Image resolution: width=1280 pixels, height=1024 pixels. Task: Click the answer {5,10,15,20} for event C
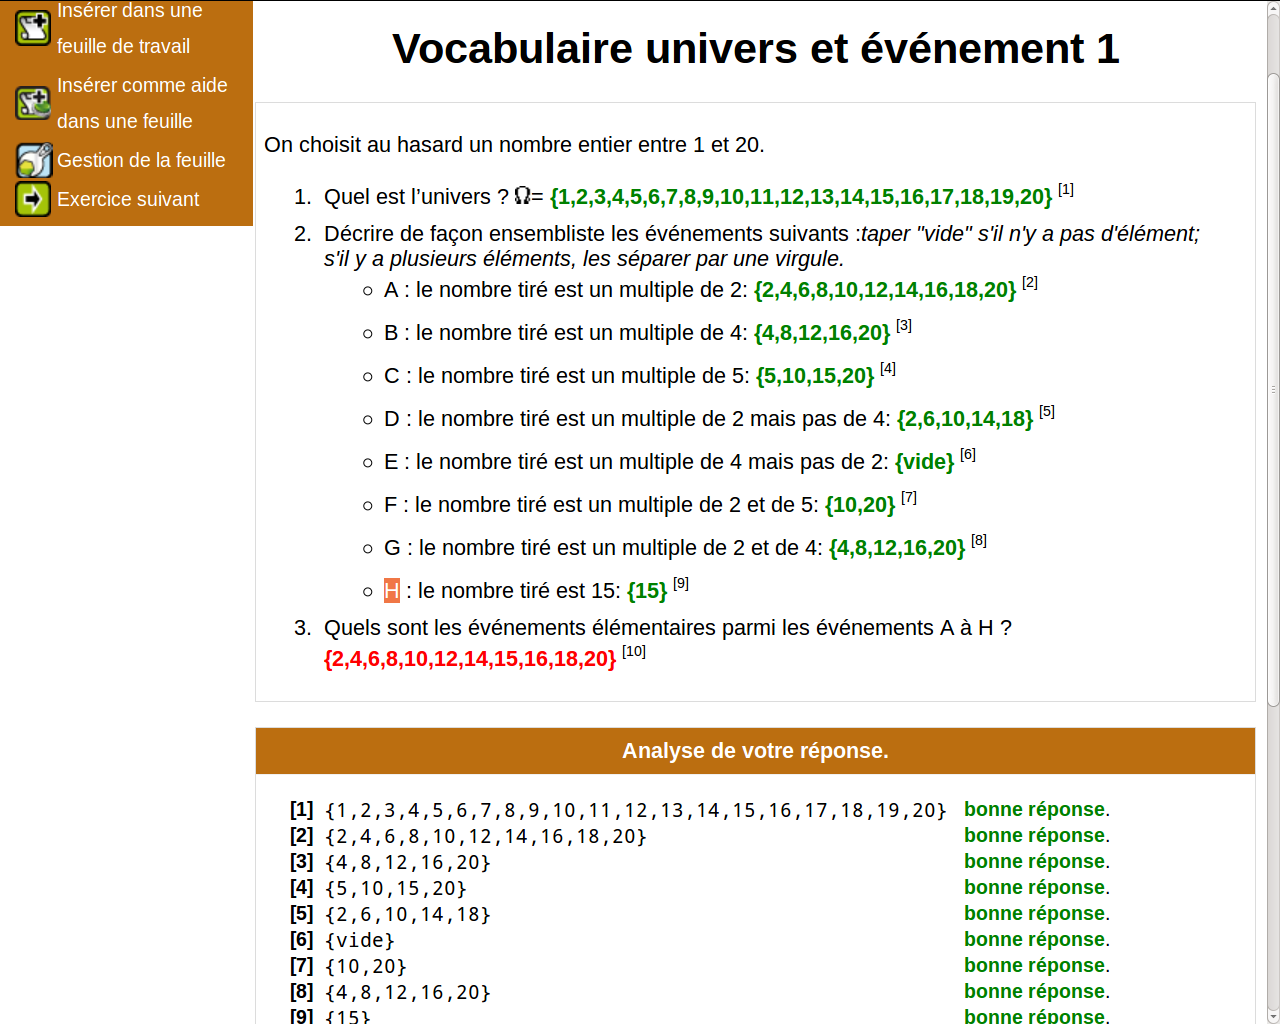tap(814, 376)
